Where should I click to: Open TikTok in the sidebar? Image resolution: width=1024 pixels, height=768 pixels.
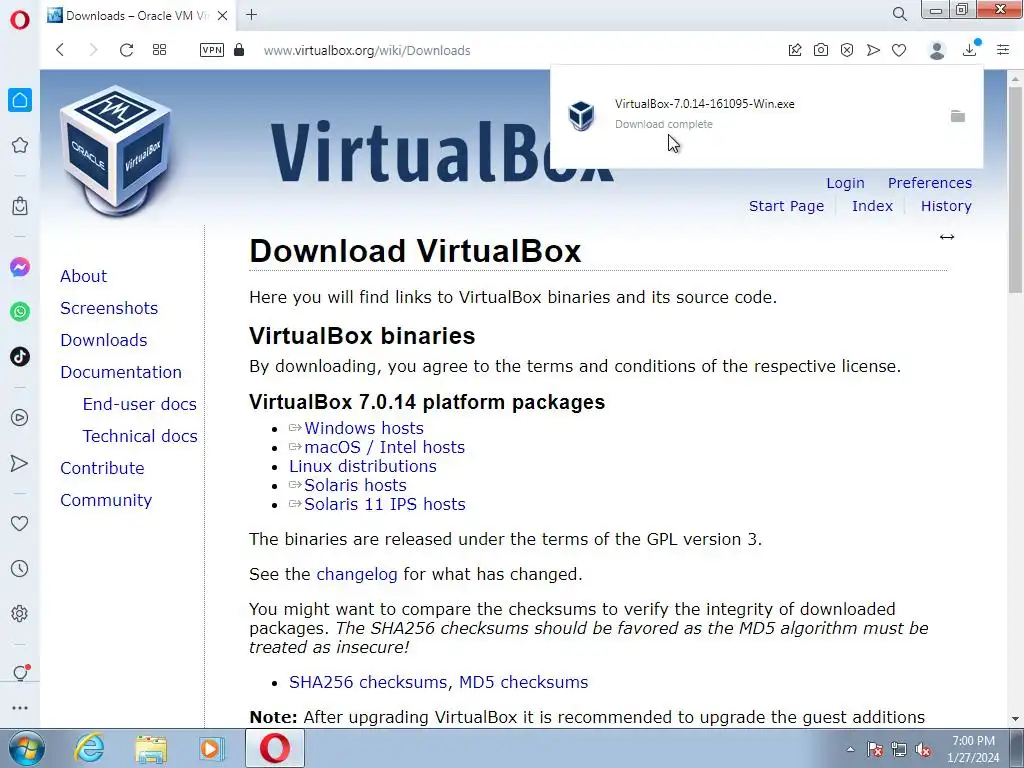pyautogui.click(x=20, y=357)
